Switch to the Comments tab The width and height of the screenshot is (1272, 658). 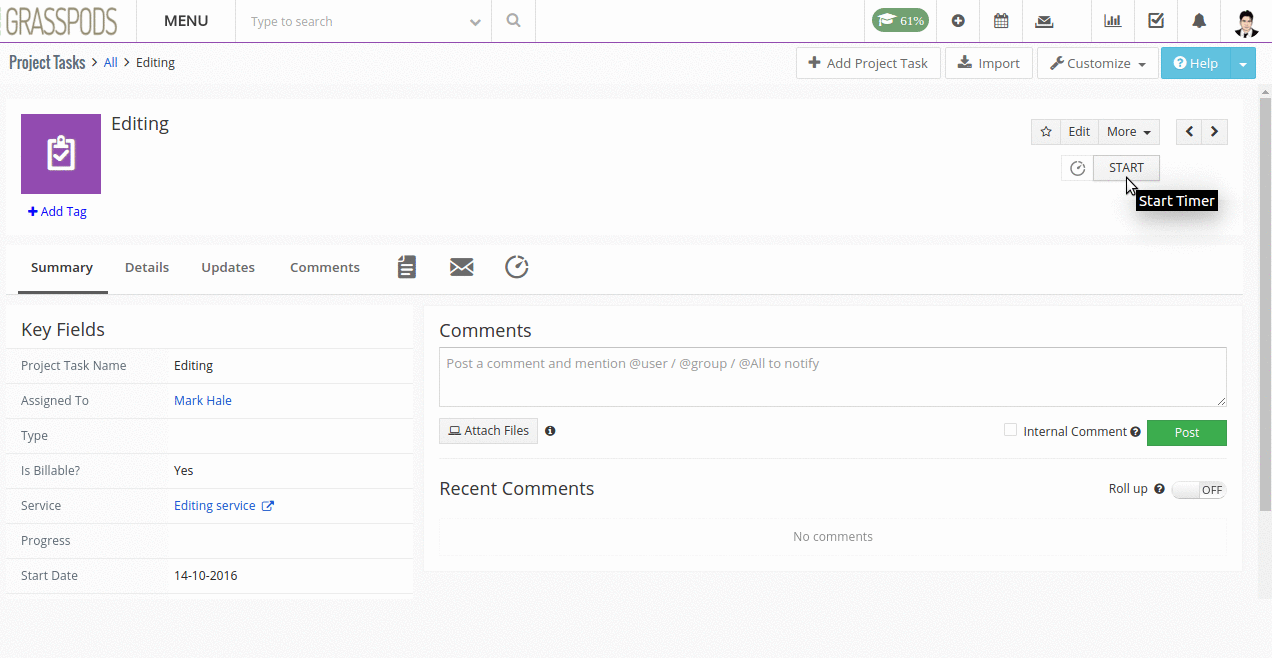(x=325, y=267)
